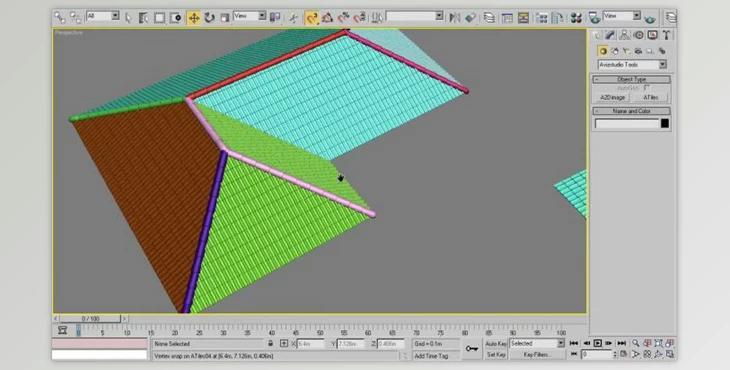
Task: Click the Use Pivot Point Center icon
Action: (275, 18)
